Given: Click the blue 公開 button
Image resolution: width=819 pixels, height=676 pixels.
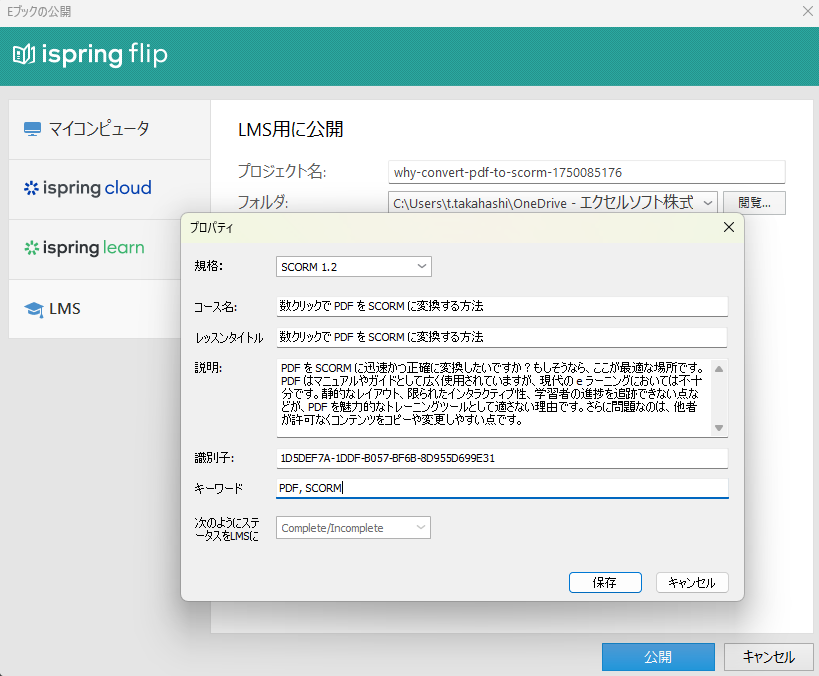Looking at the screenshot, I should tap(658, 657).
